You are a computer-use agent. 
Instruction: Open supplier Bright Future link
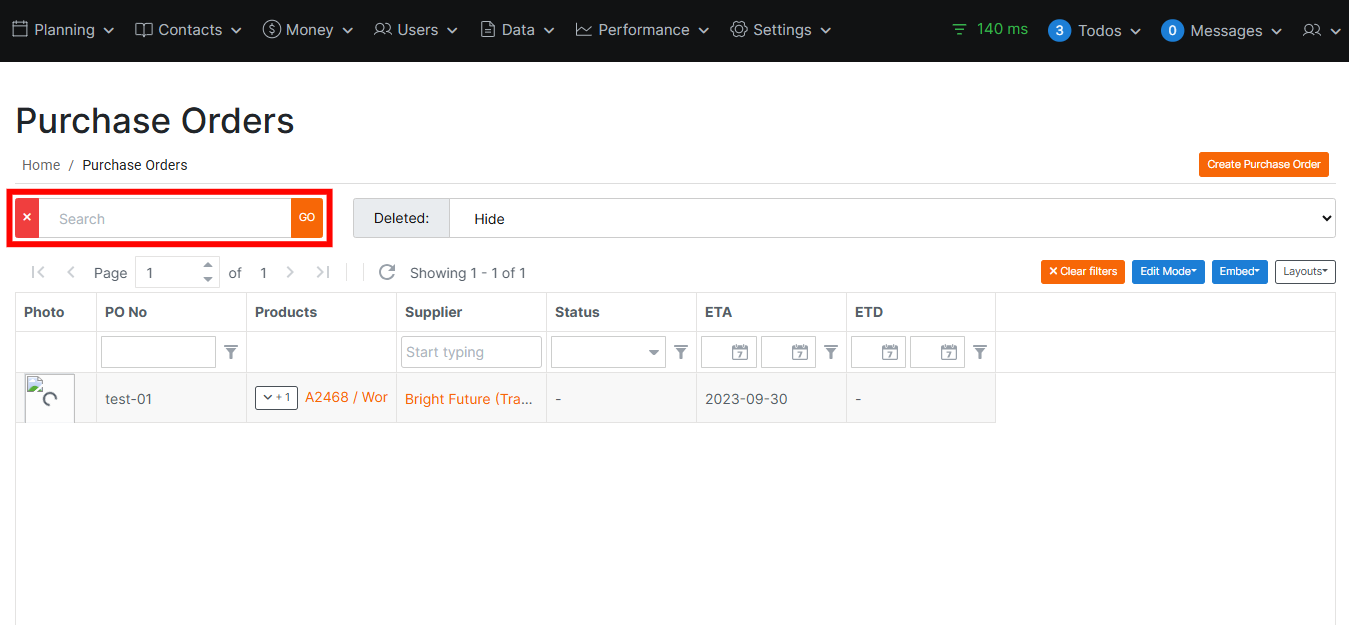[470, 398]
